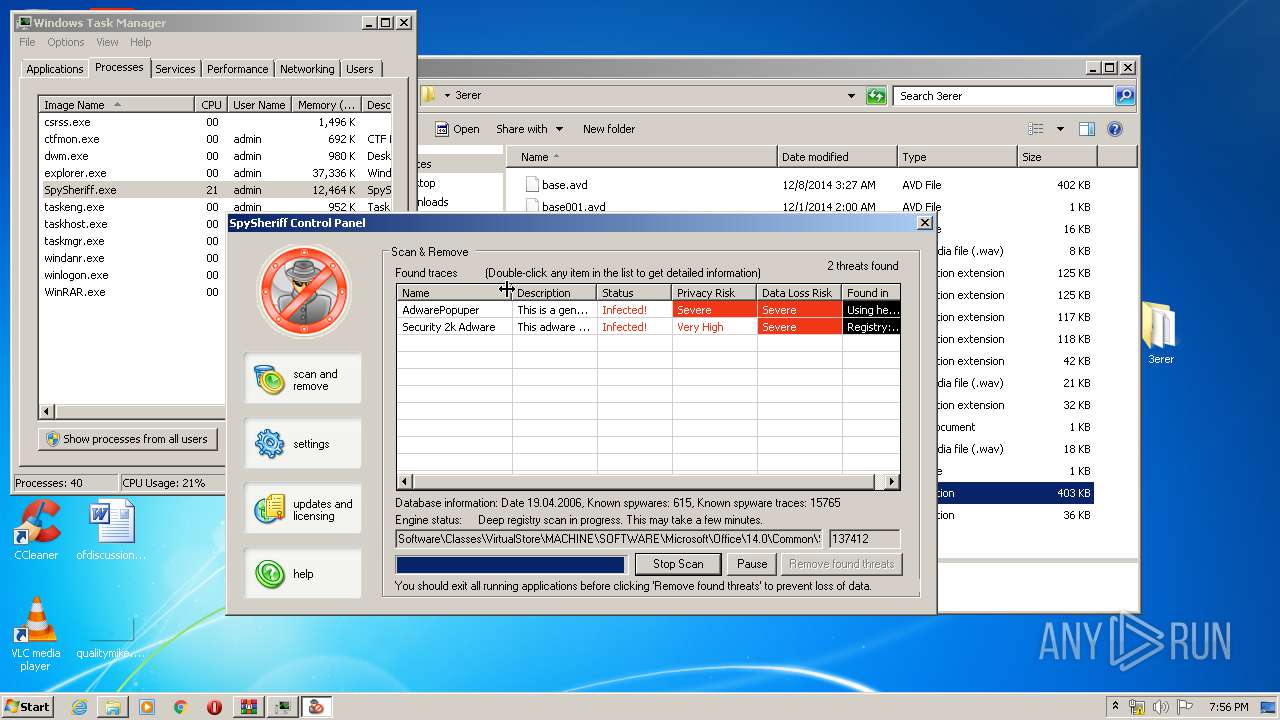Screen dimensions: 1280x720
Task: Click the Search 3erer input field
Action: (1003, 96)
